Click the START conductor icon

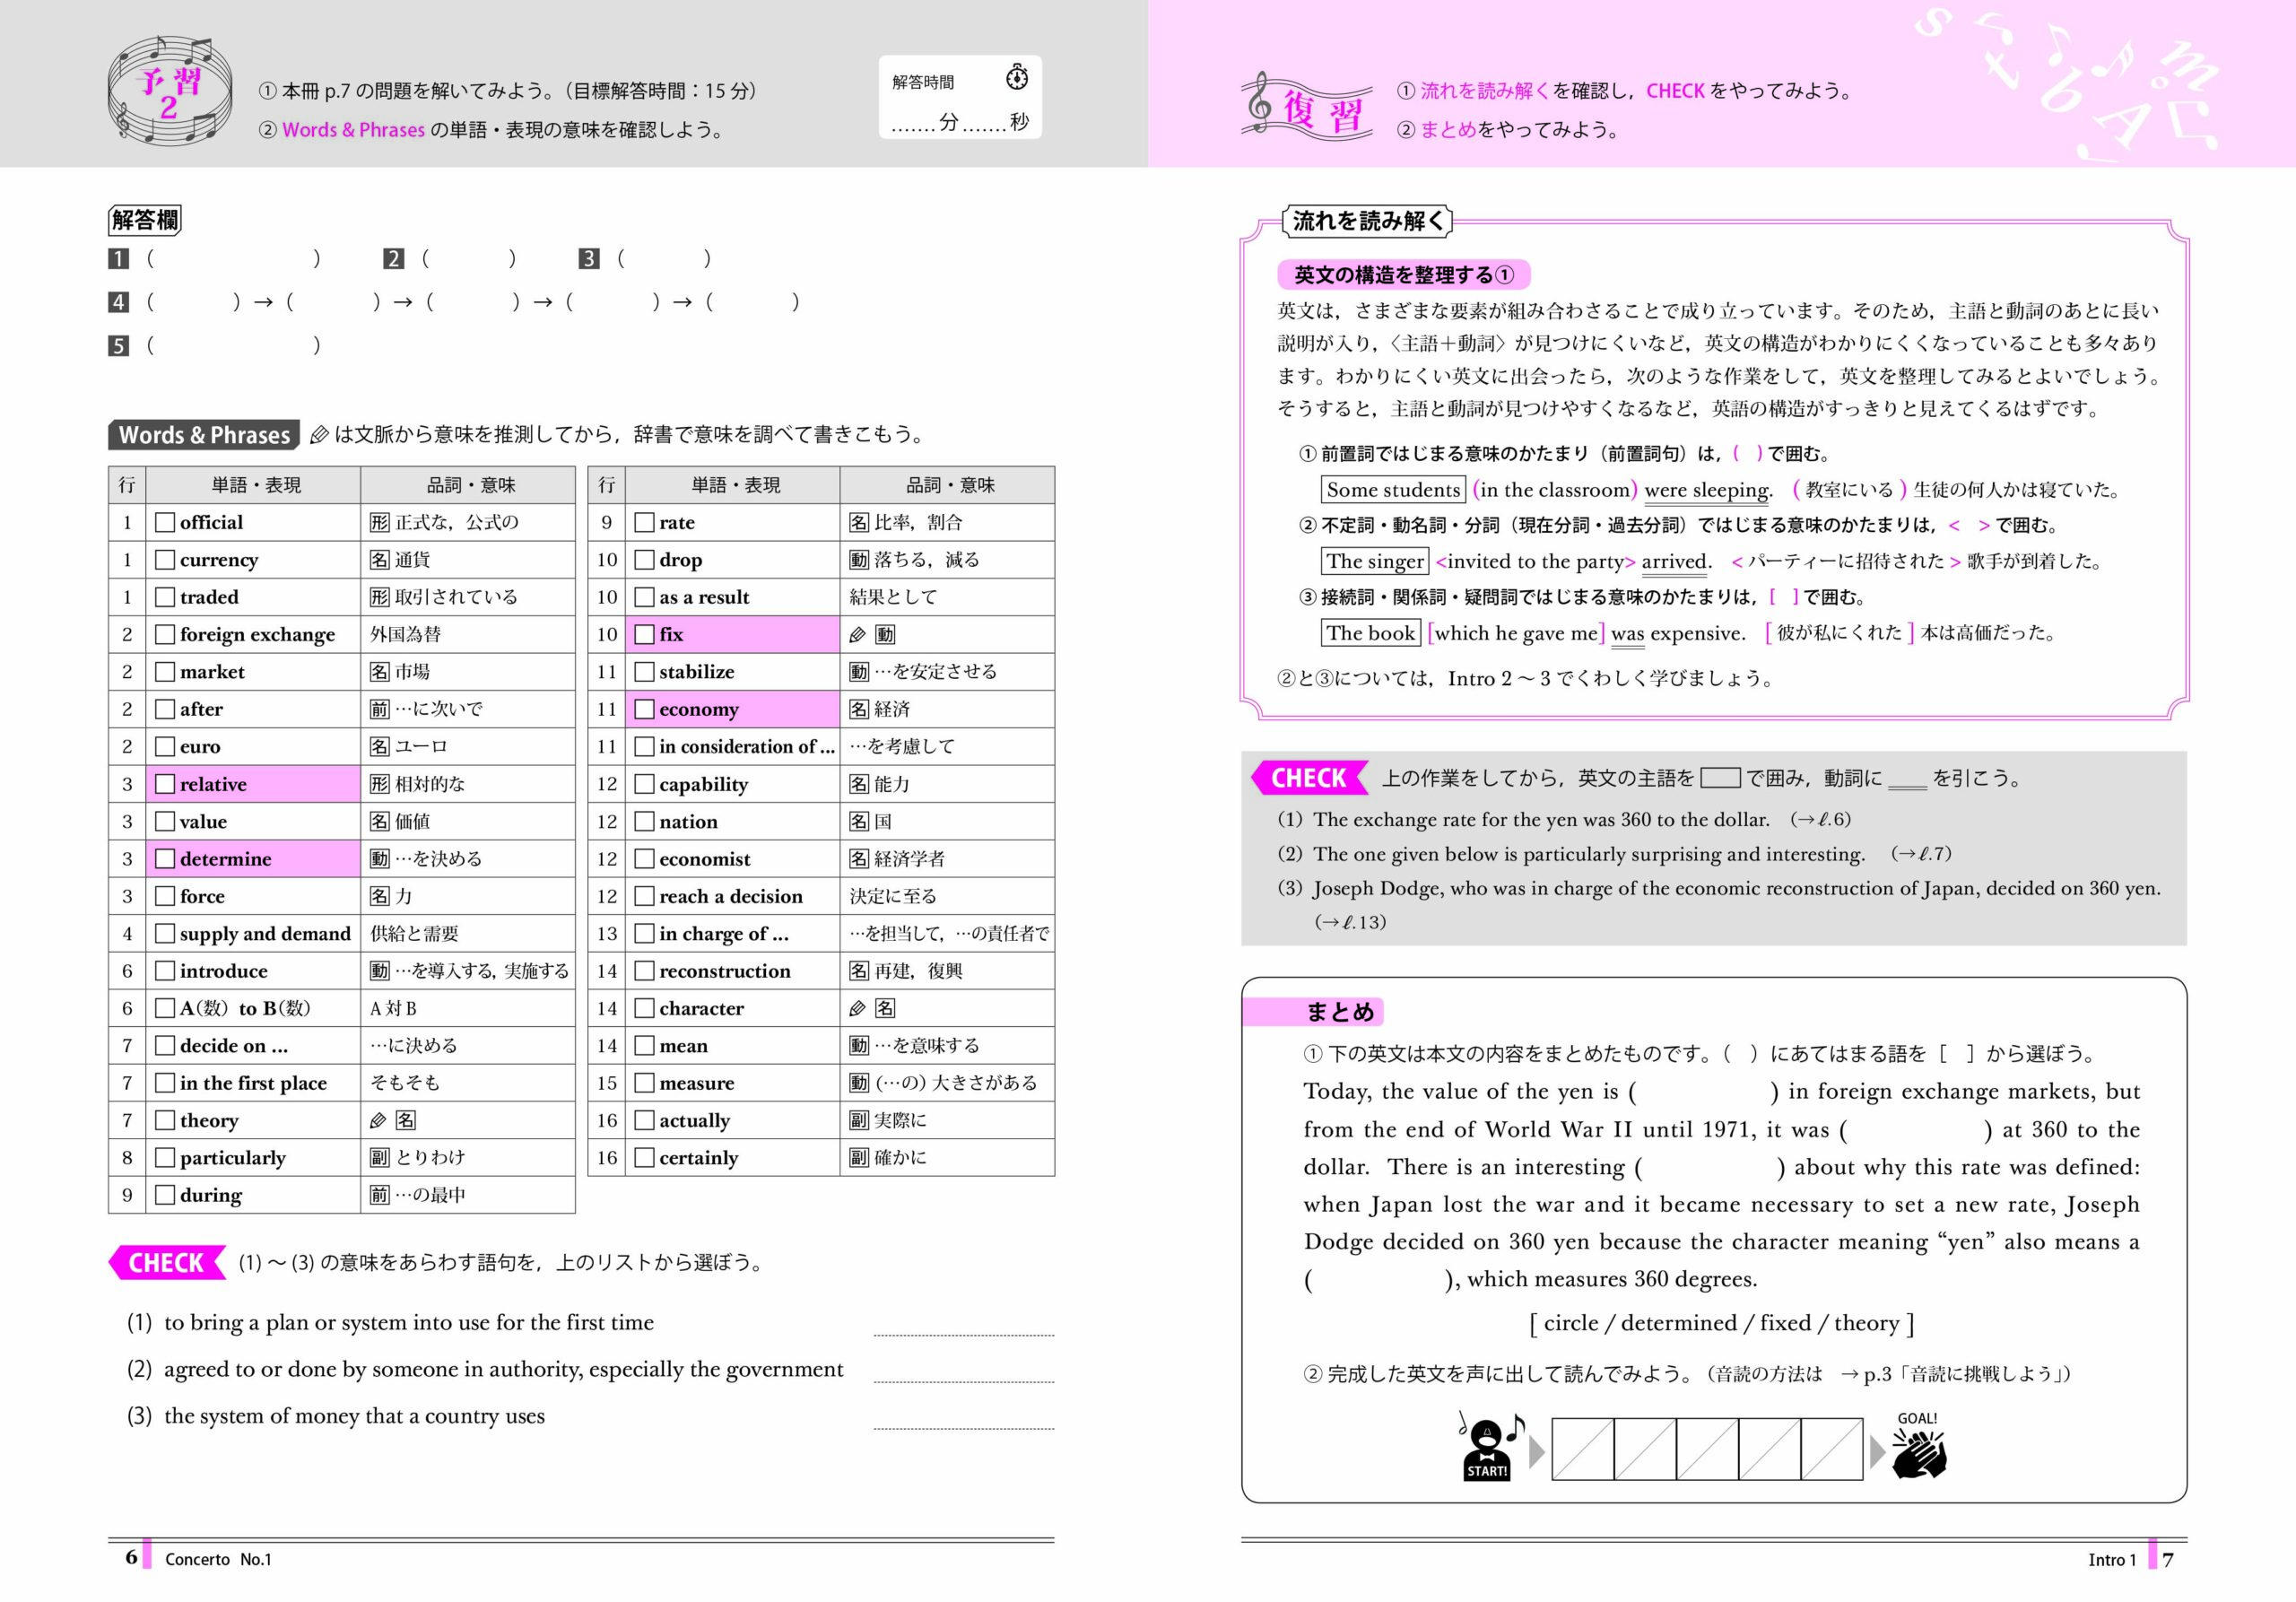tap(1488, 1447)
